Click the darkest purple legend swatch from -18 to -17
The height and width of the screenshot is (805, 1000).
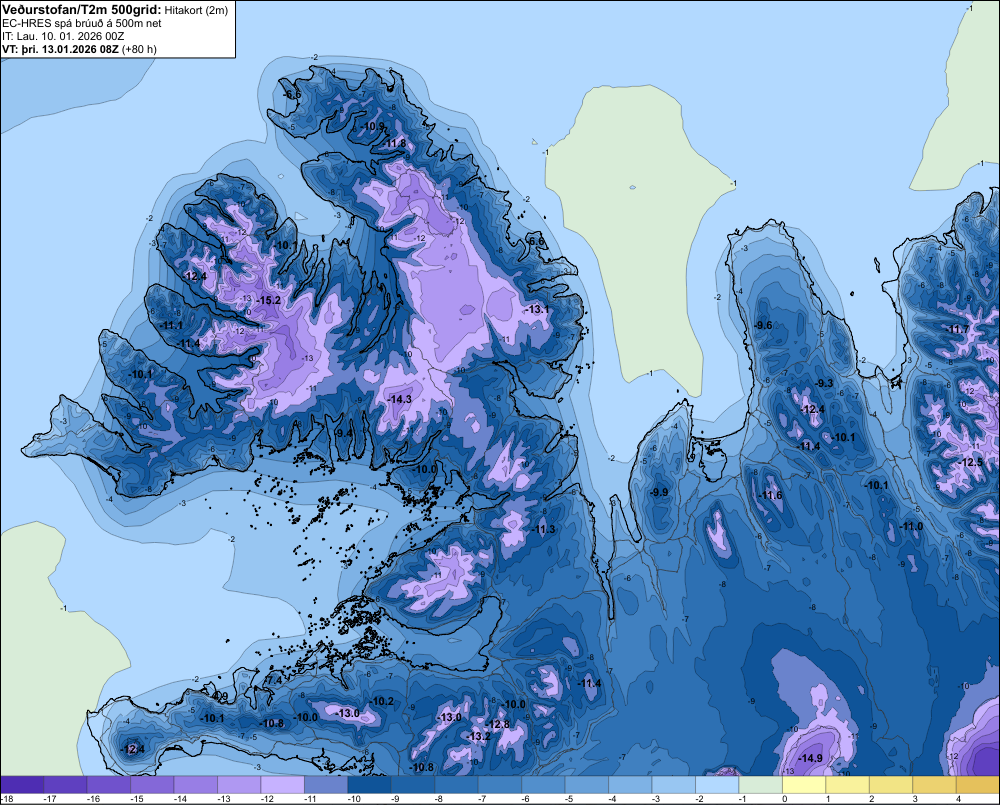[22, 784]
